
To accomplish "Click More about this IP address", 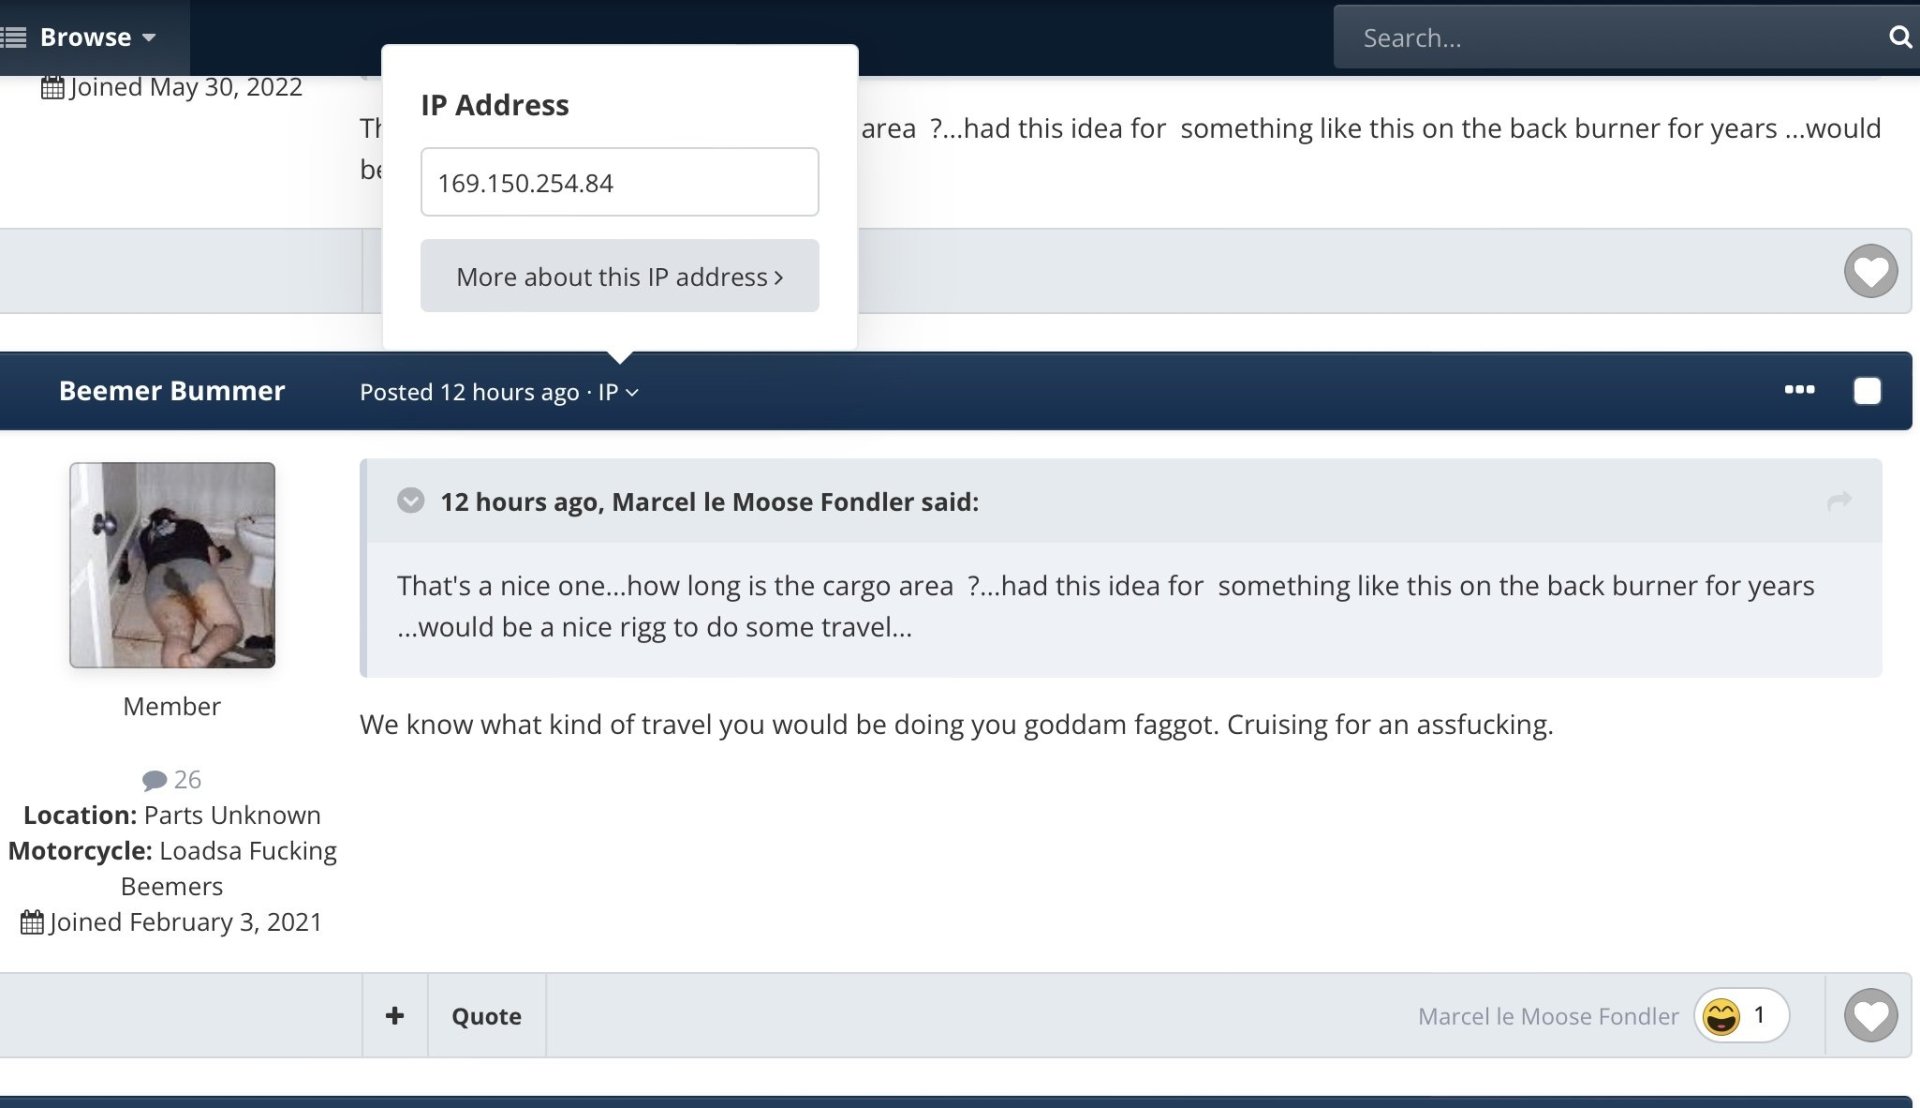I will point(619,276).
